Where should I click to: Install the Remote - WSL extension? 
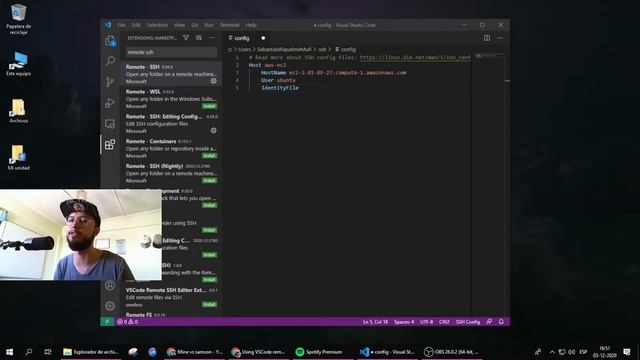[x=209, y=106]
